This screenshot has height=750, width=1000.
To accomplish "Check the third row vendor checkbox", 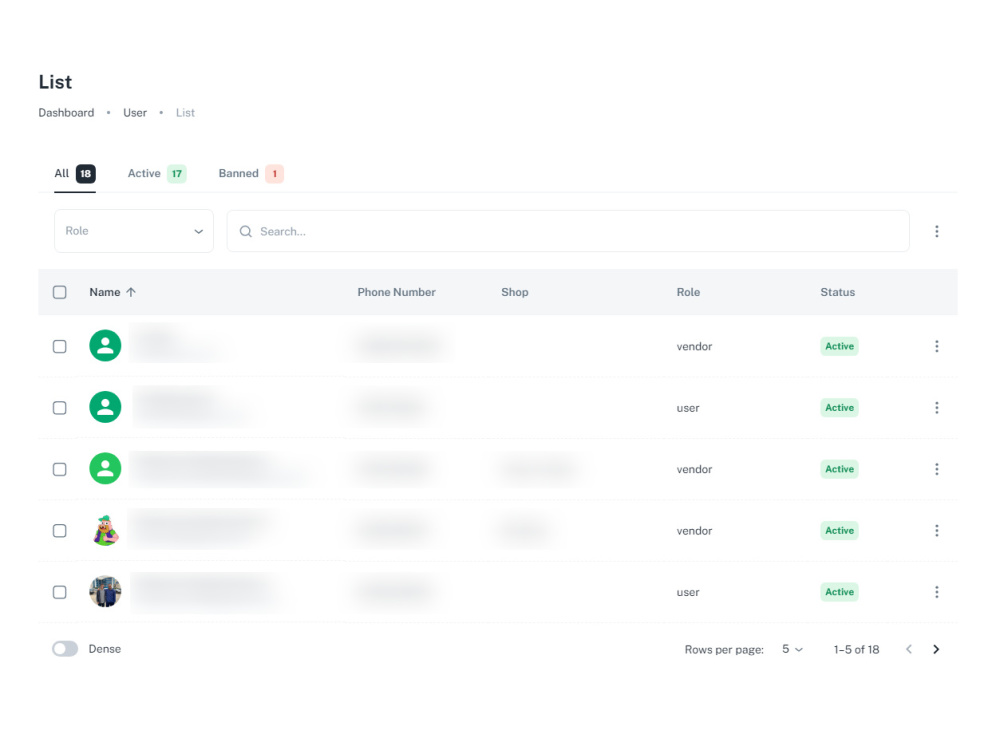I will (59, 469).
